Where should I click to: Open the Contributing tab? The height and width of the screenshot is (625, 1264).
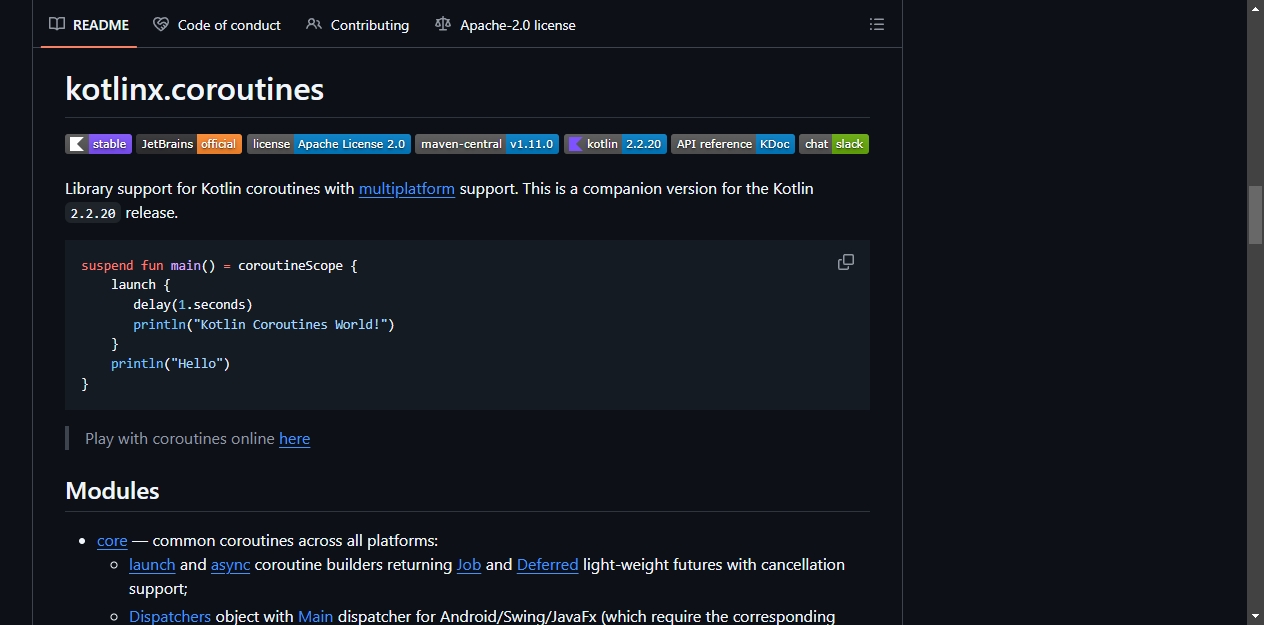[358, 24]
